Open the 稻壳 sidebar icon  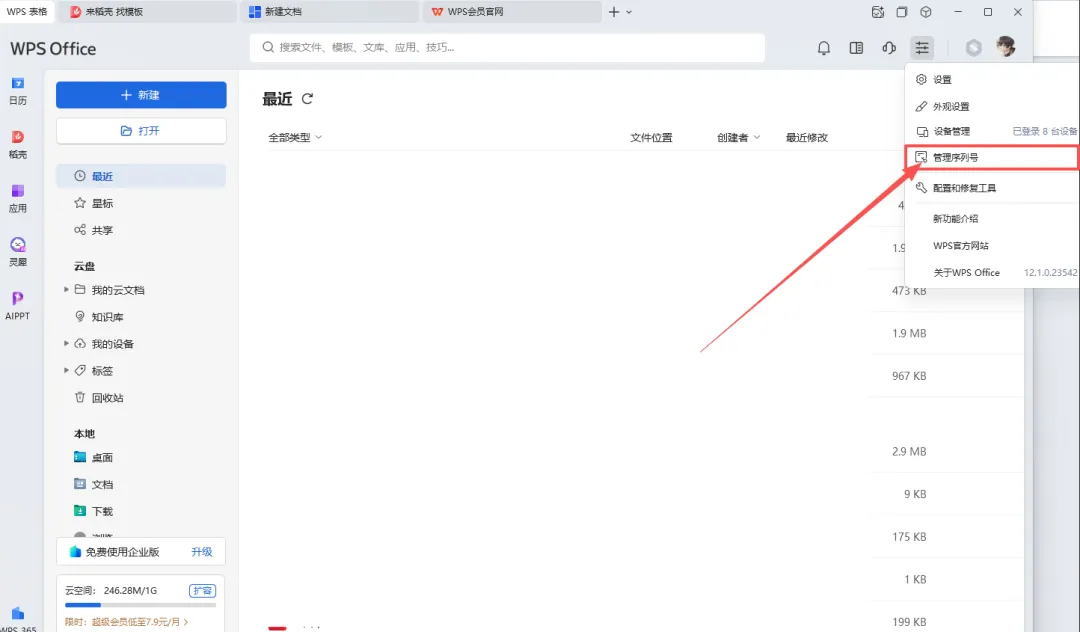pyautogui.click(x=18, y=144)
